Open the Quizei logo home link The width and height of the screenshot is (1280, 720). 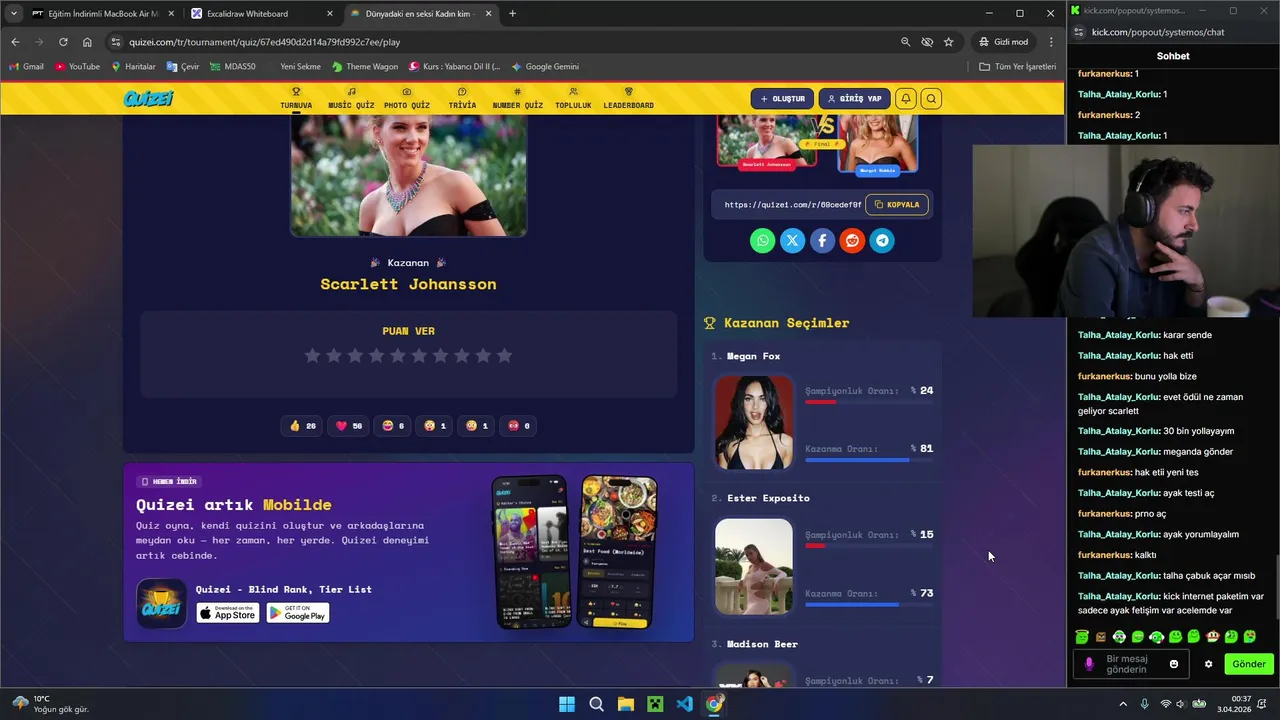tap(148, 98)
